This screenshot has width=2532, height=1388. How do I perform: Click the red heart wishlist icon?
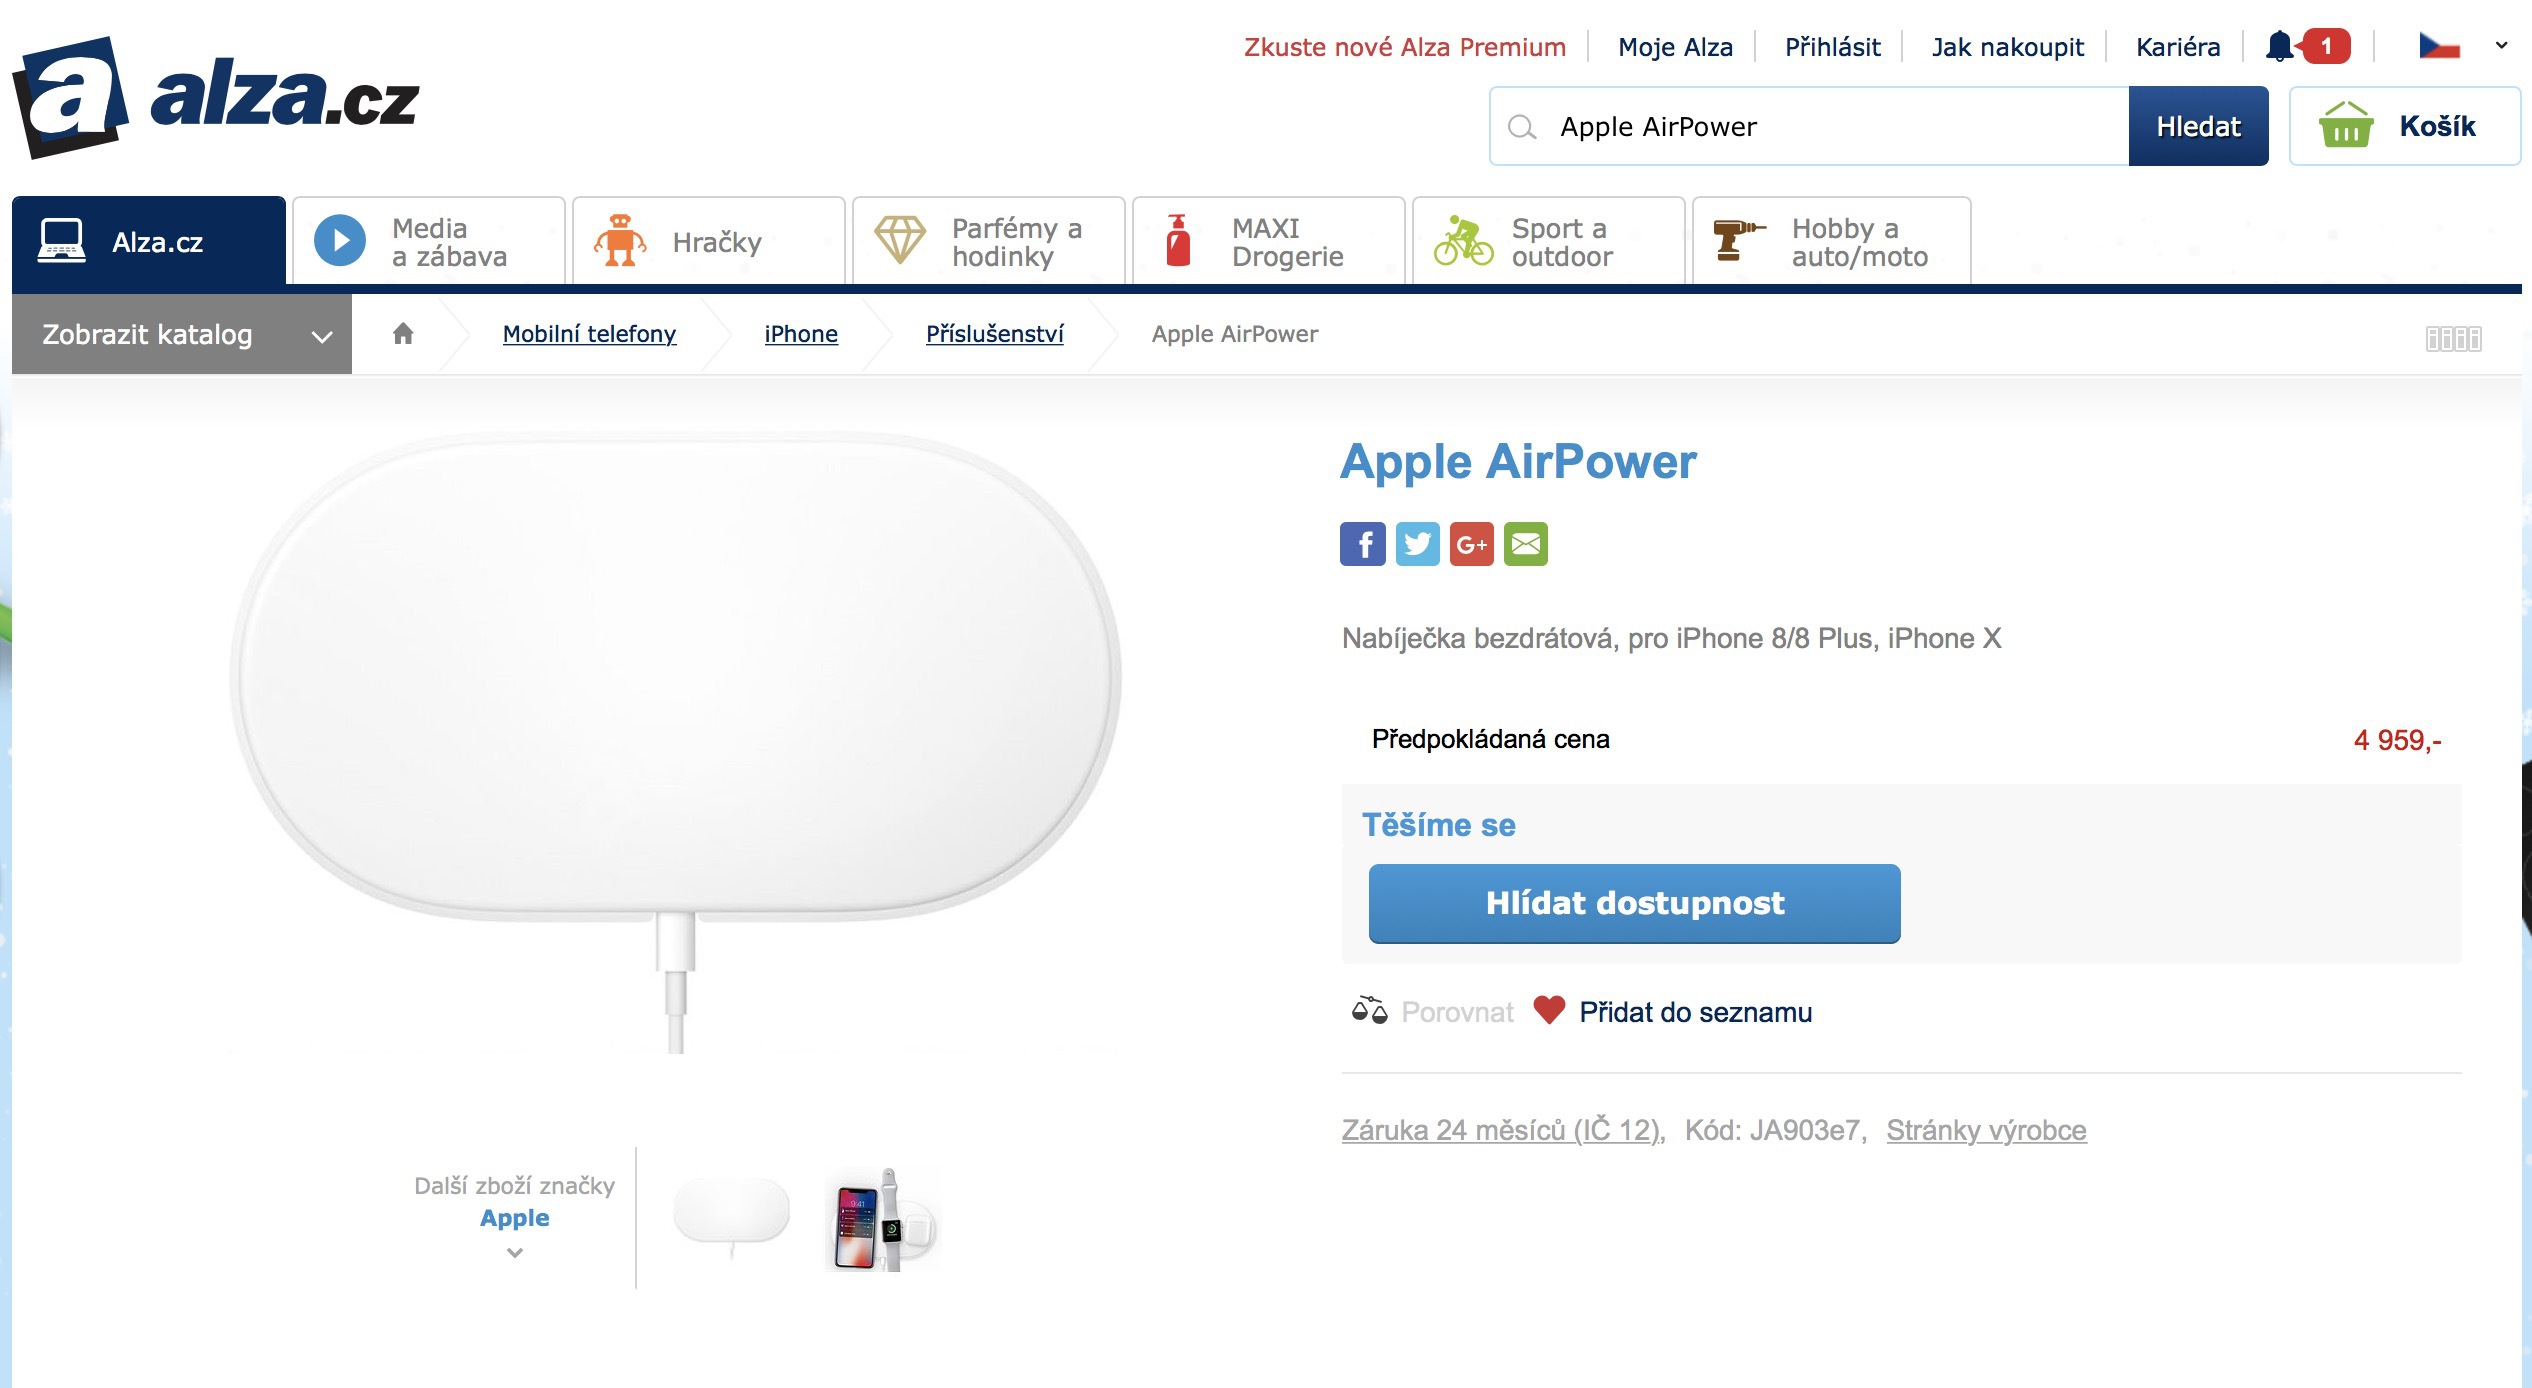tap(1548, 1010)
